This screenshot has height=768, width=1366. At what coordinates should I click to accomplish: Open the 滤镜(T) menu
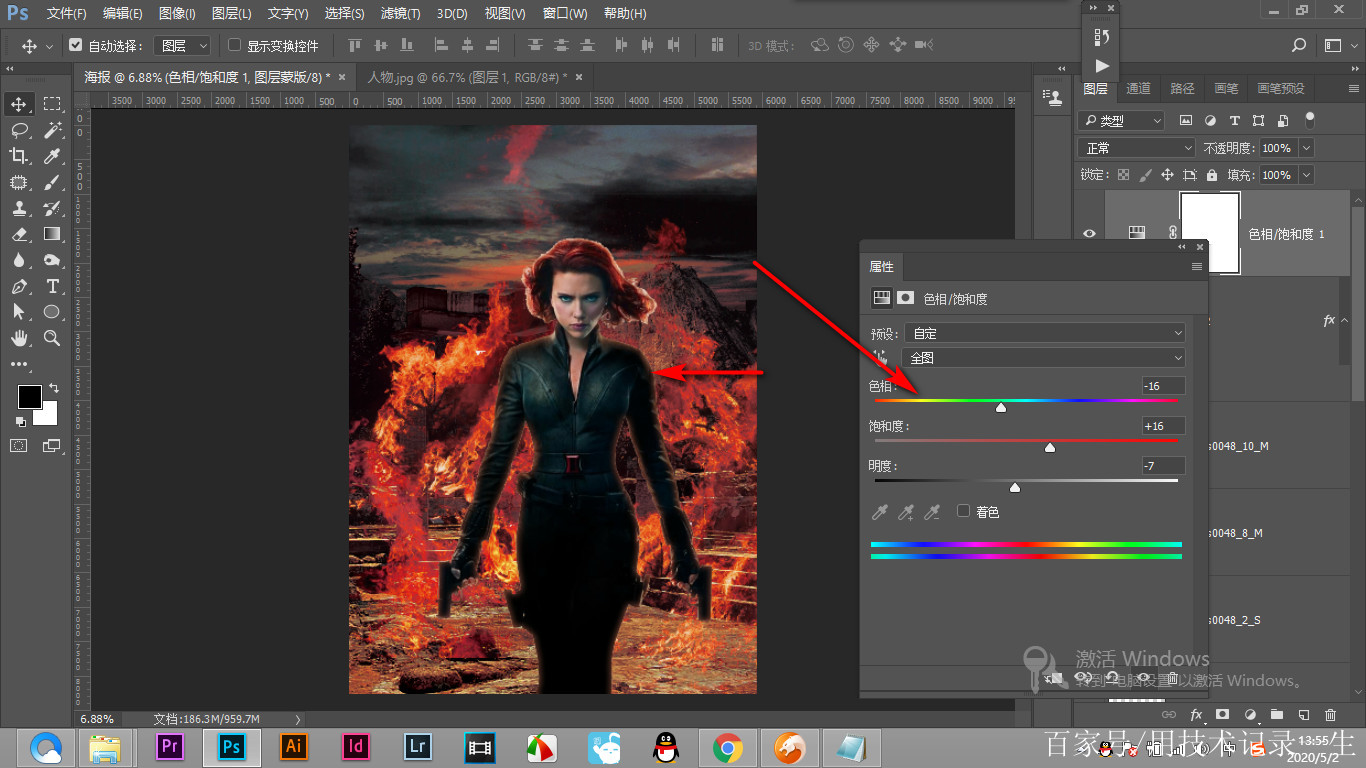point(401,14)
